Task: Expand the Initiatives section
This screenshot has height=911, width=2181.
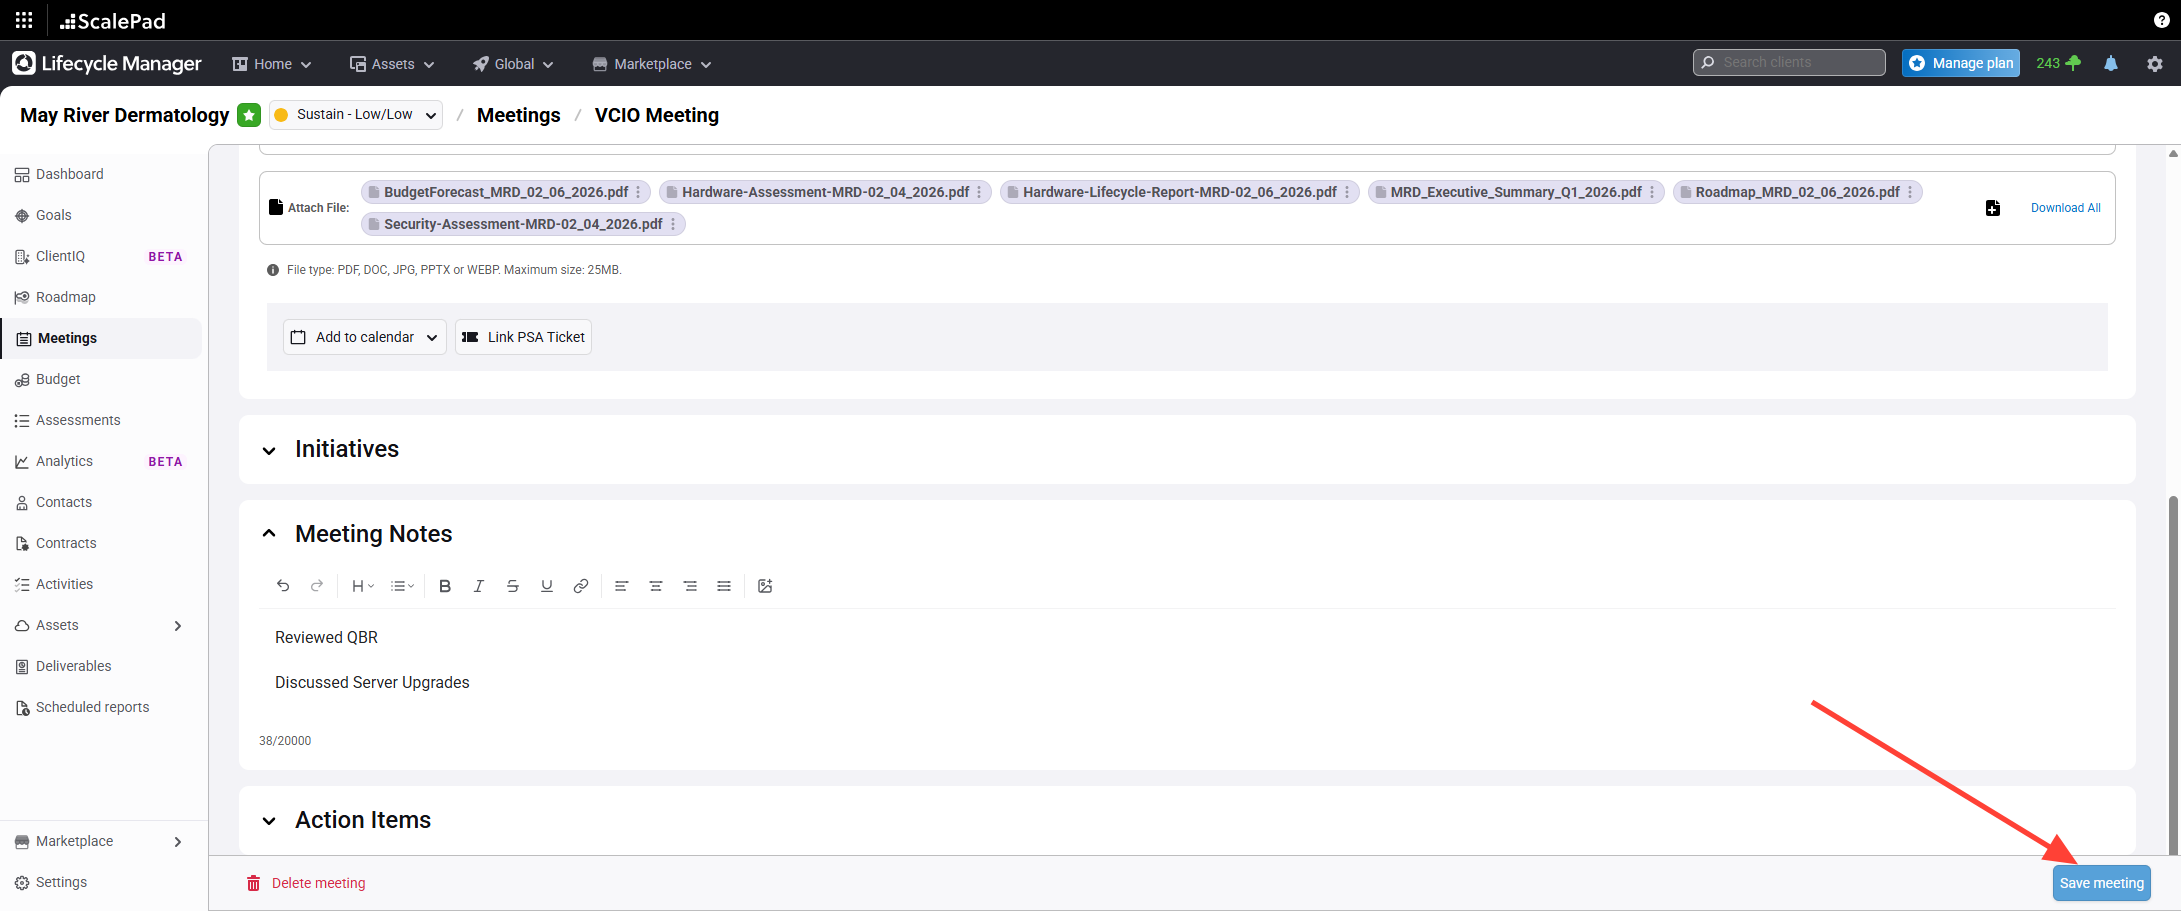Action: tap(269, 451)
